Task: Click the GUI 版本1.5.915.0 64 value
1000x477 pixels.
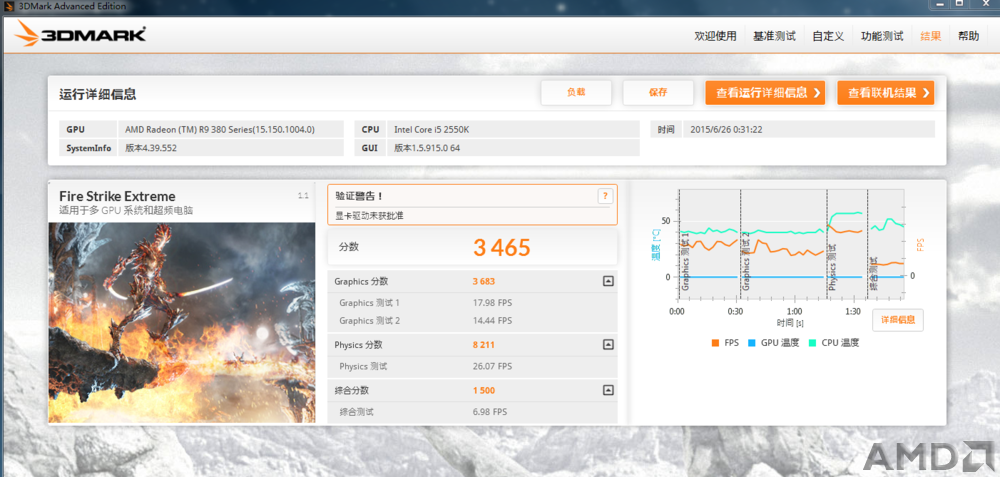Action: coord(427,148)
